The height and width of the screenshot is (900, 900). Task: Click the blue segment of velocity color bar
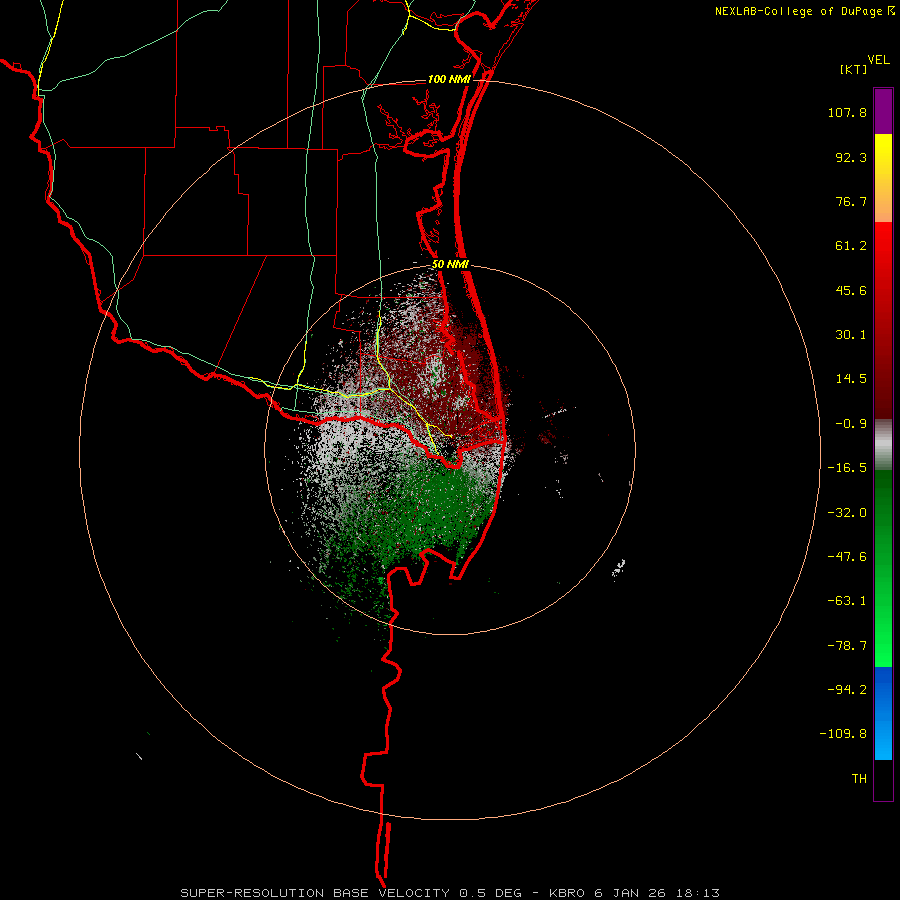point(883,713)
